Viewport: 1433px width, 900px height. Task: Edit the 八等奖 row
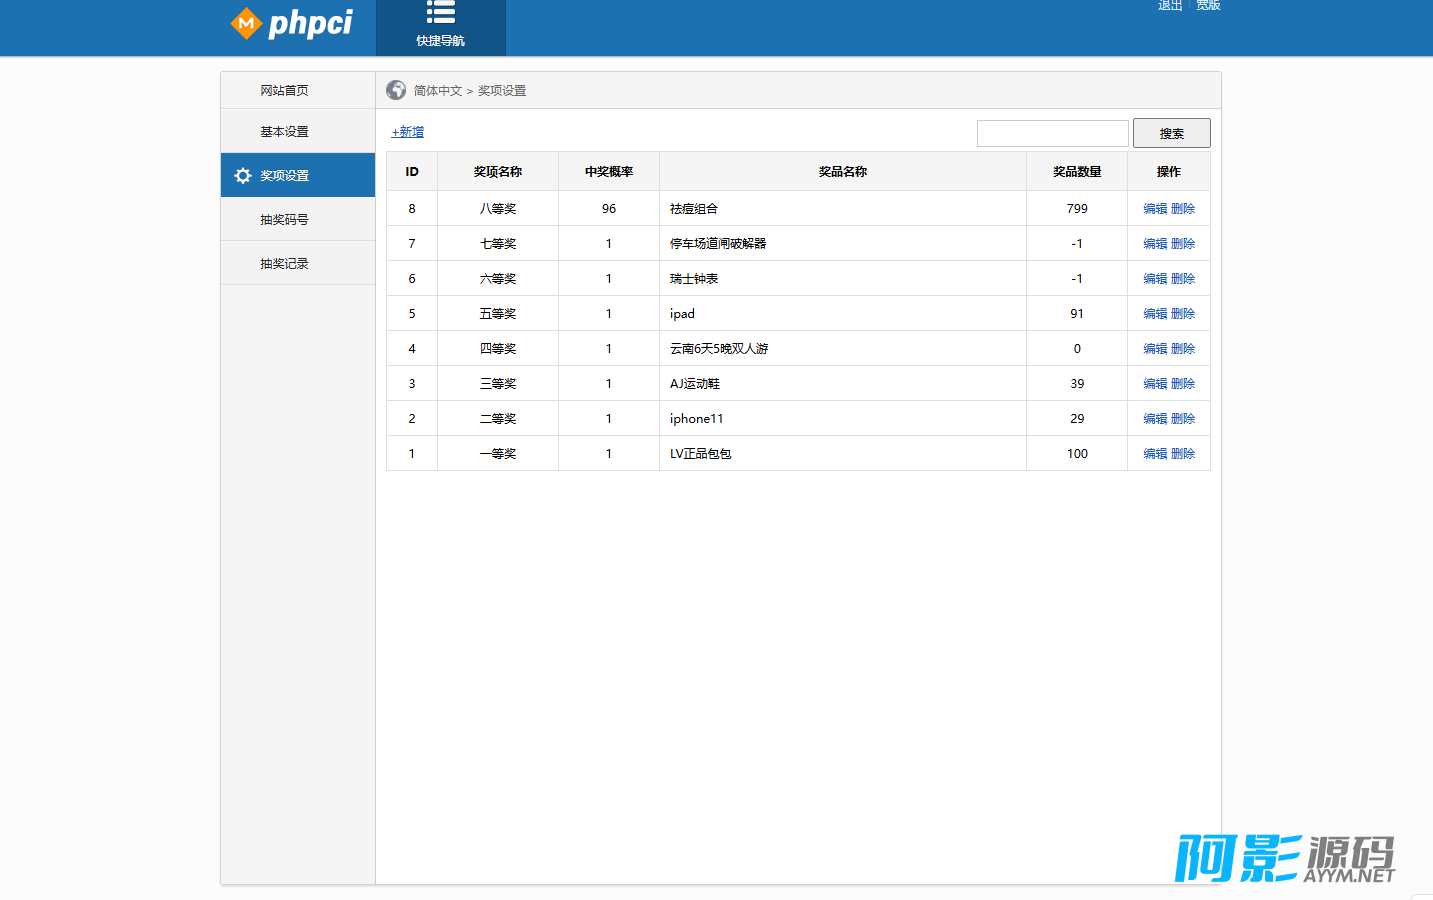tap(1155, 209)
